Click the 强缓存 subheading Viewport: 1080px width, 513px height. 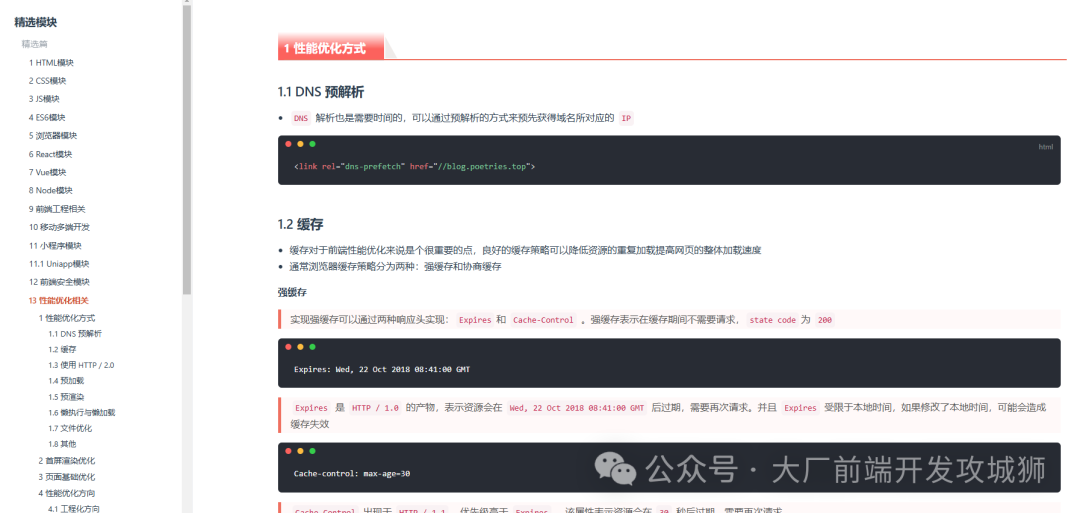pos(292,293)
